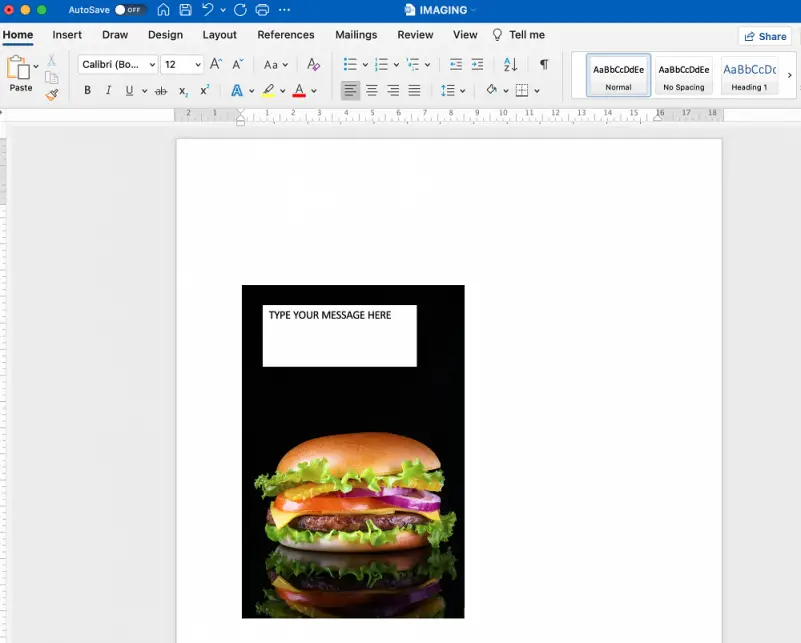Center align the text

372,91
